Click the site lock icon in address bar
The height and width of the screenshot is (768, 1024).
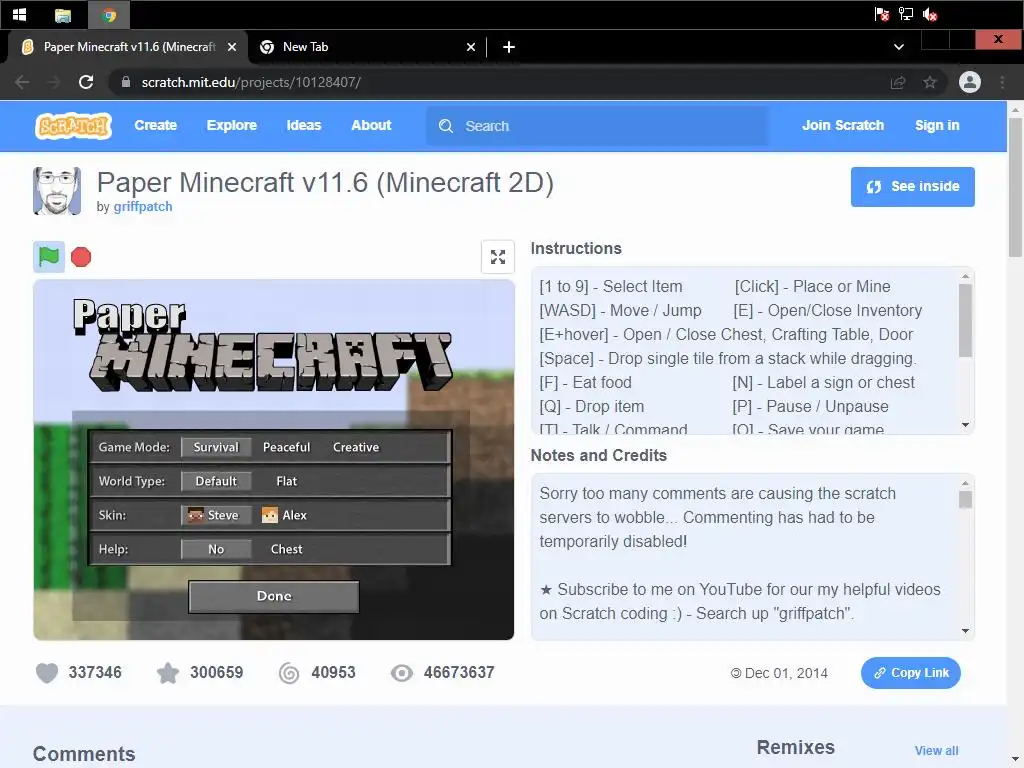[126, 82]
